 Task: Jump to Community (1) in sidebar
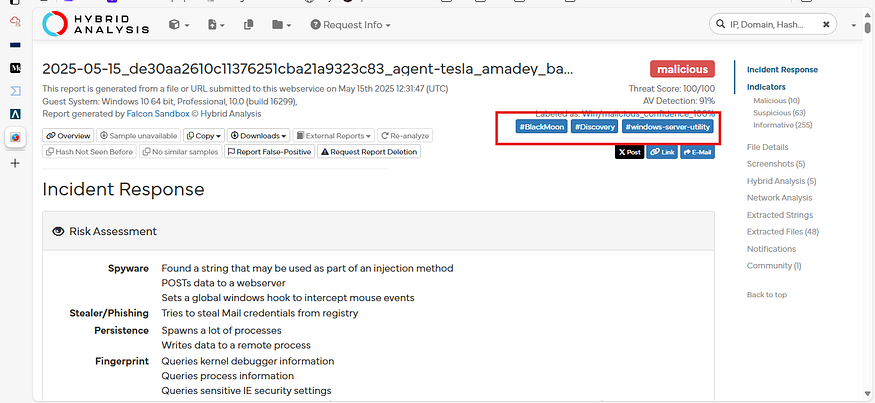773,266
